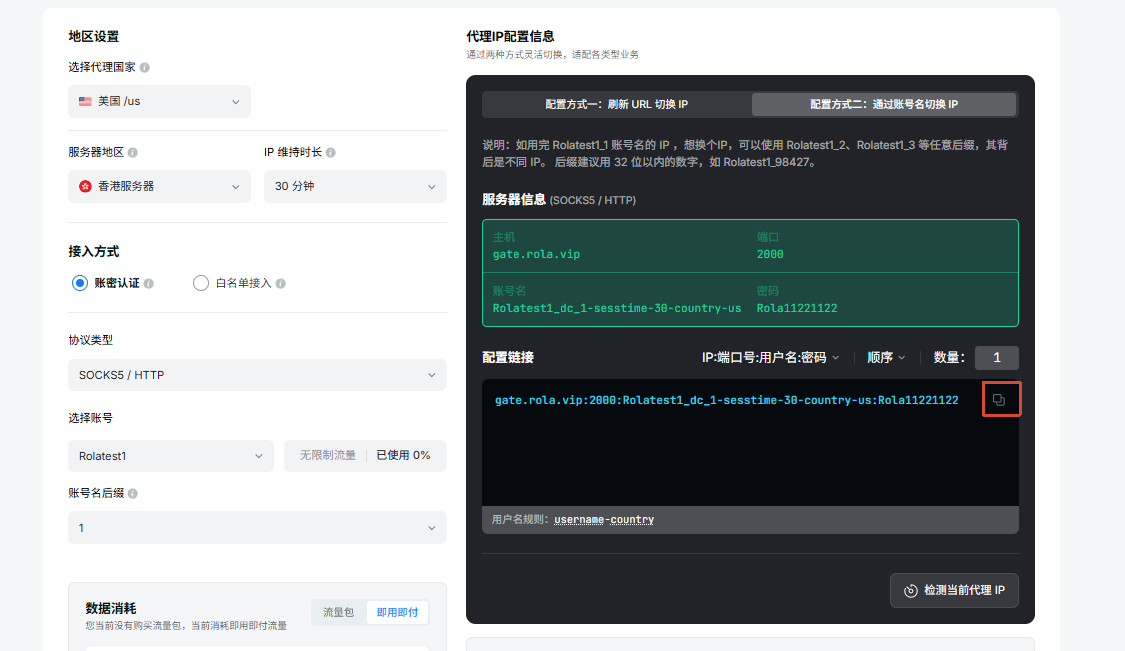Click the generated config link text line
This screenshot has width=1125, height=651.
727,400
